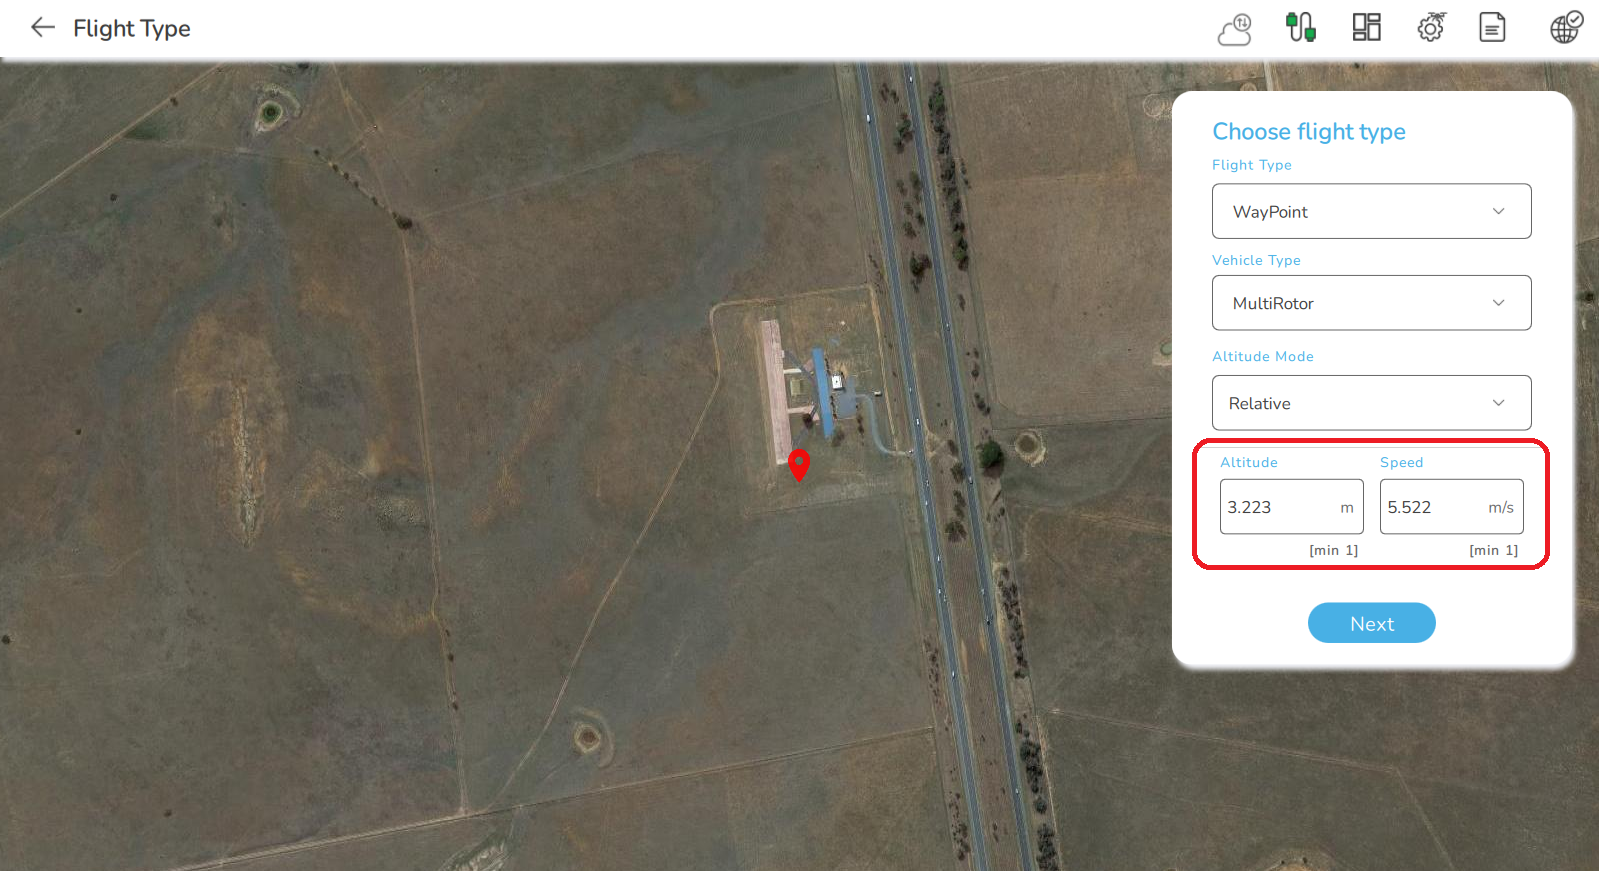Screen dimensions: 1599x871
Task: Click the green cable connection icon
Action: [x=1300, y=27]
